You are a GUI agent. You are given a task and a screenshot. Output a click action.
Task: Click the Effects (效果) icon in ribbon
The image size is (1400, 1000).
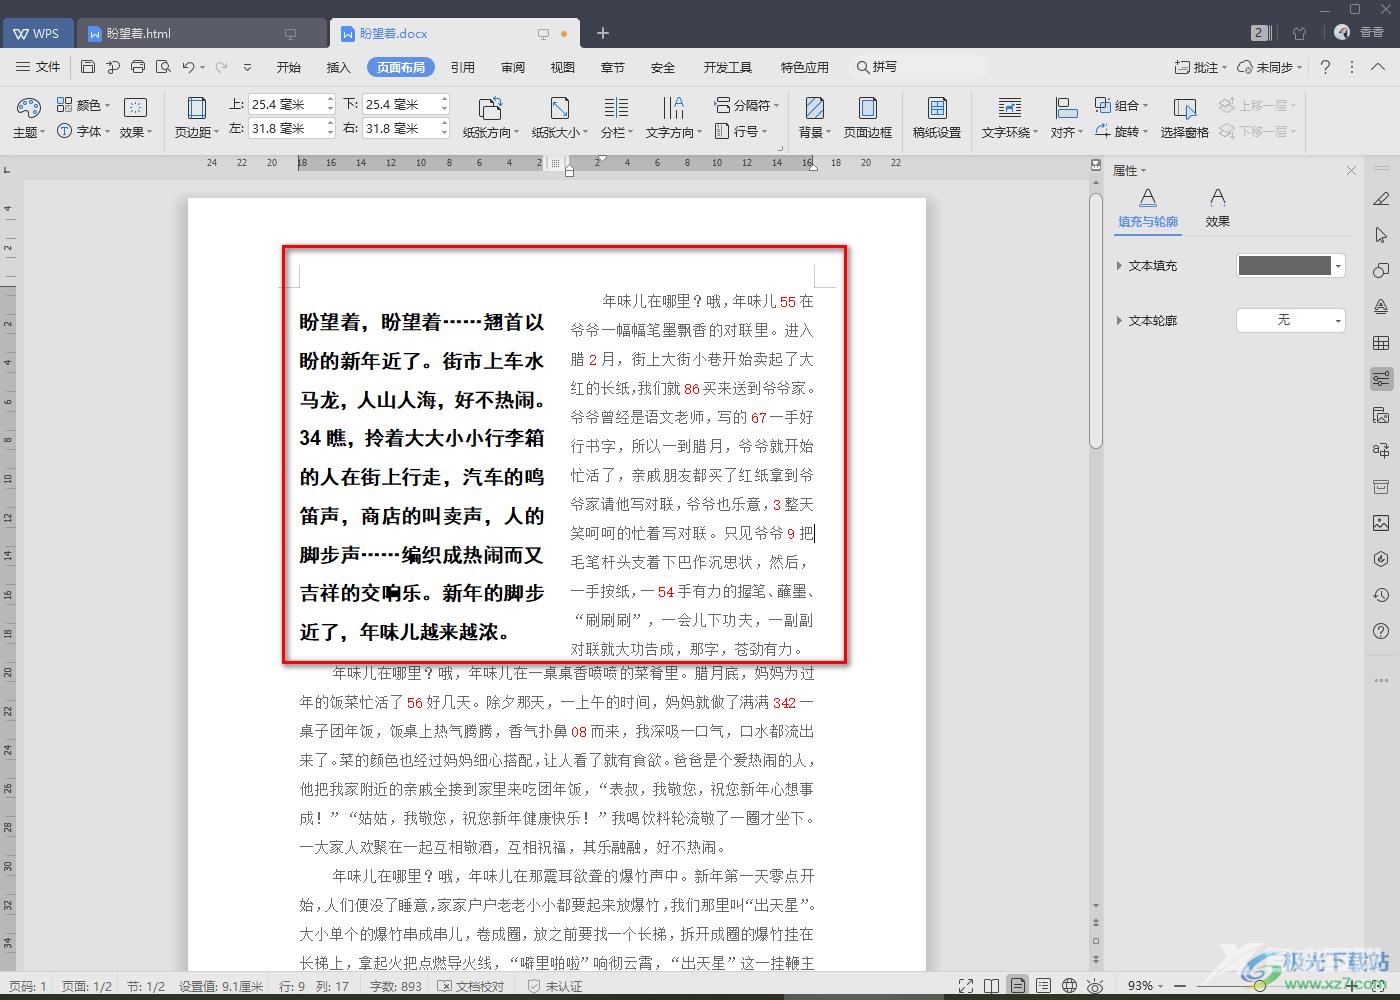[x=135, y=107]
